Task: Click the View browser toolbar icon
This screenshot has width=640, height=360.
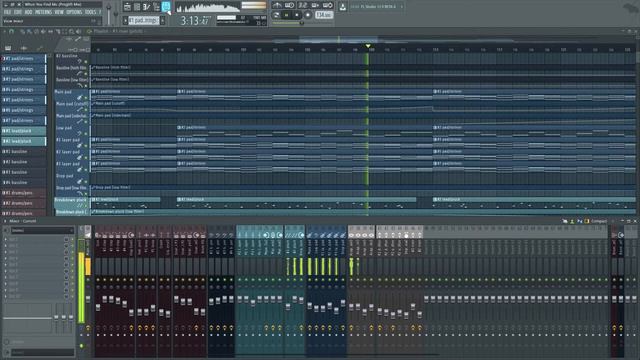Action: [156, 7]
